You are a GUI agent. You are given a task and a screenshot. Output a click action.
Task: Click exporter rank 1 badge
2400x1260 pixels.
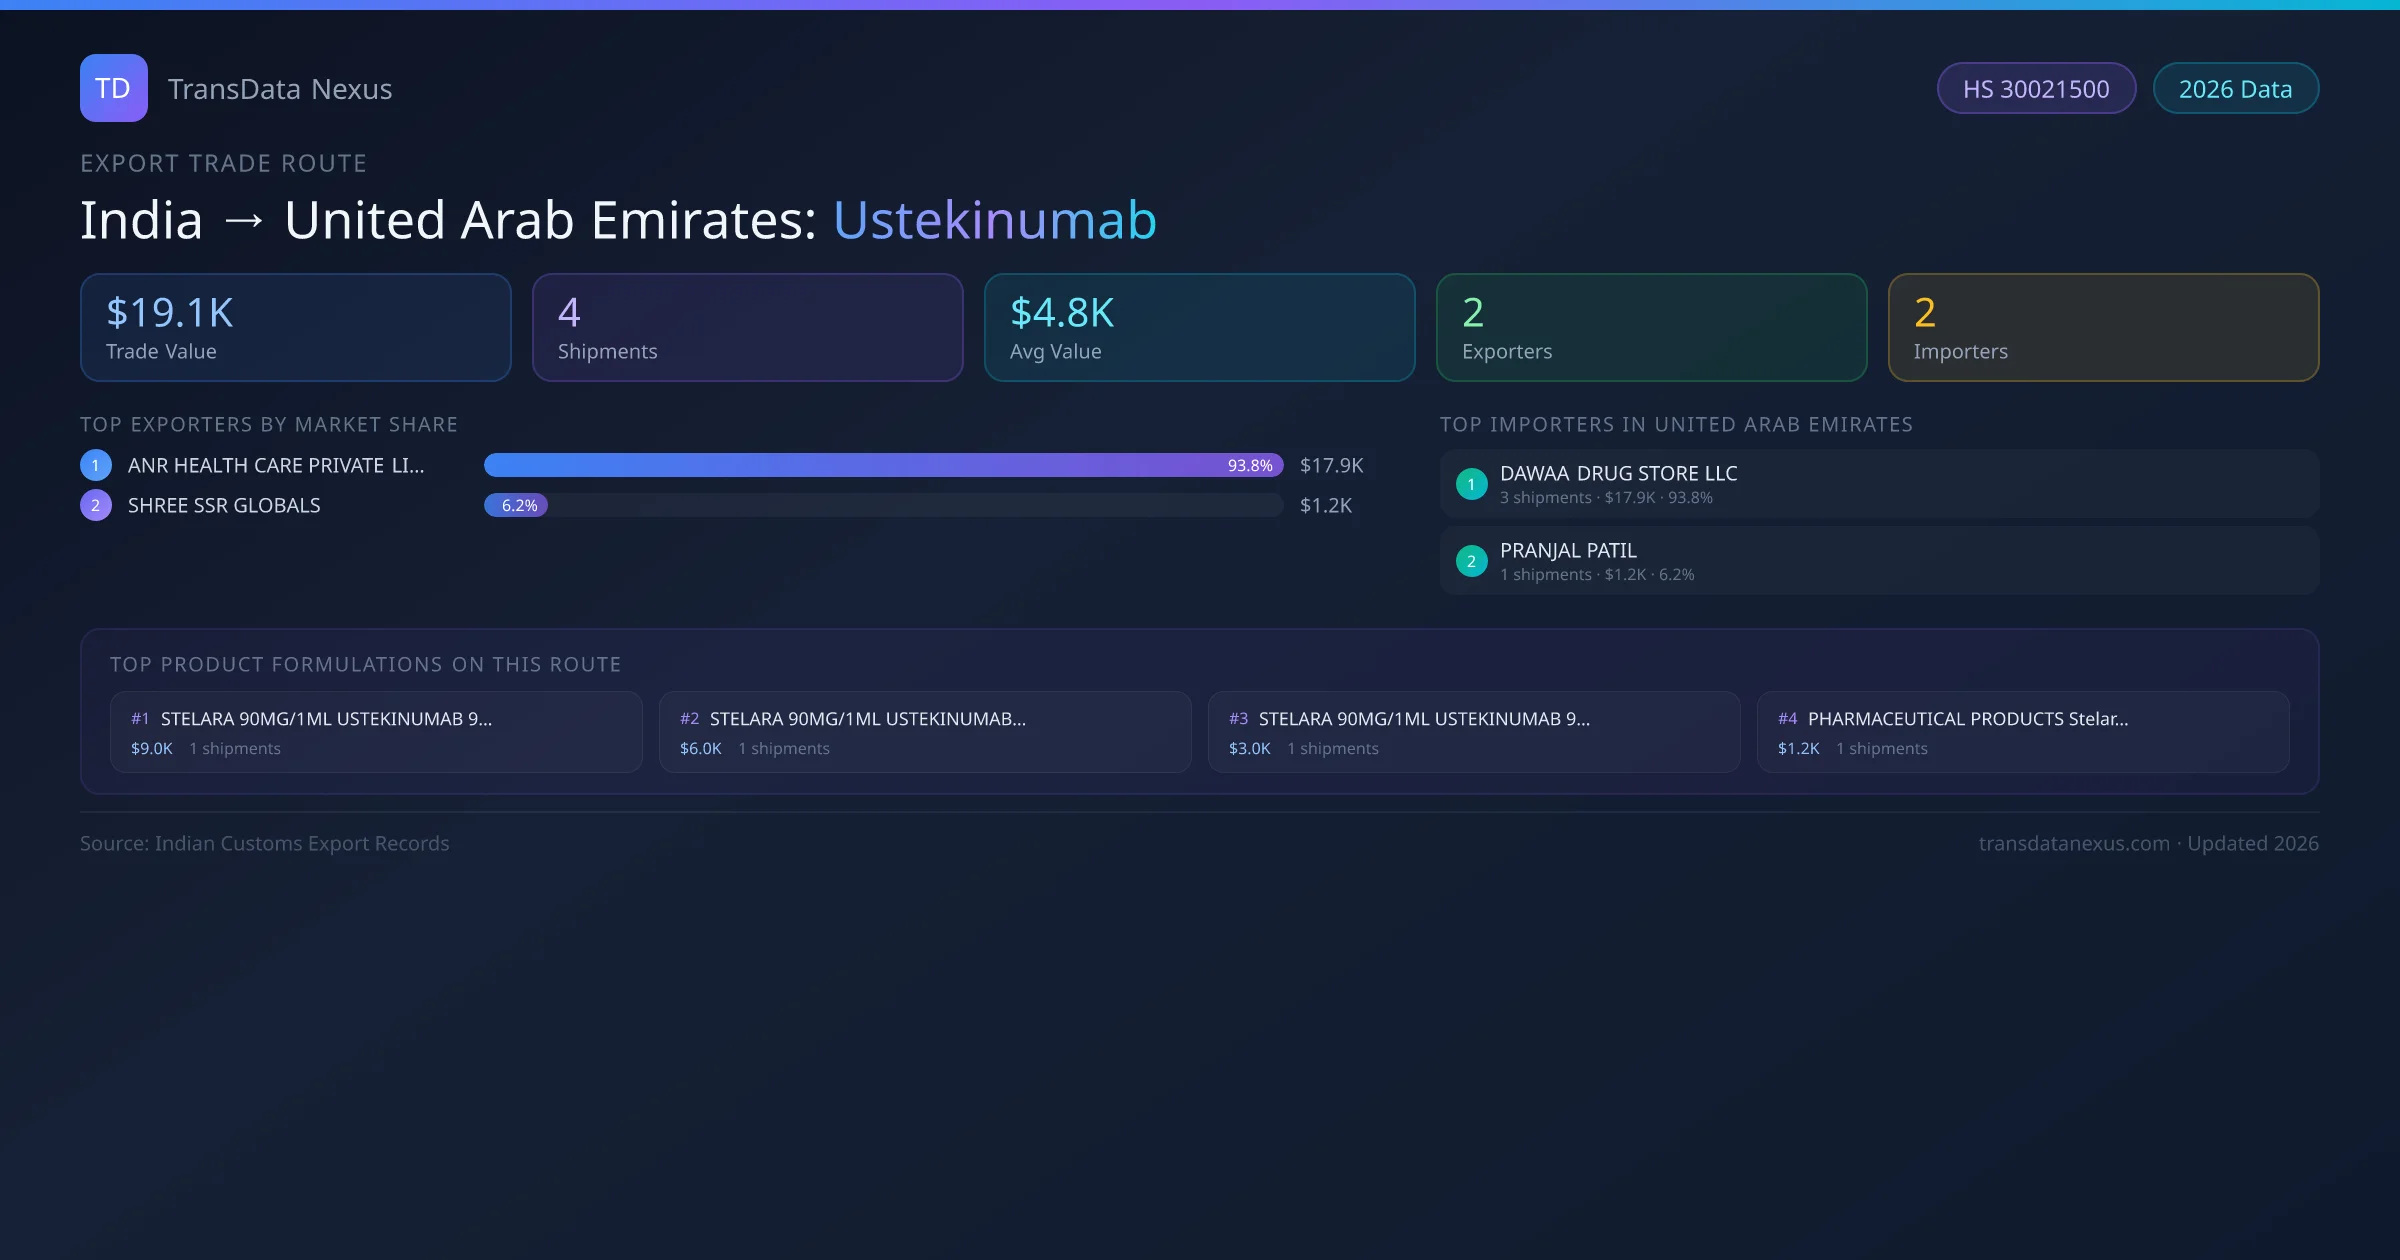96,465
